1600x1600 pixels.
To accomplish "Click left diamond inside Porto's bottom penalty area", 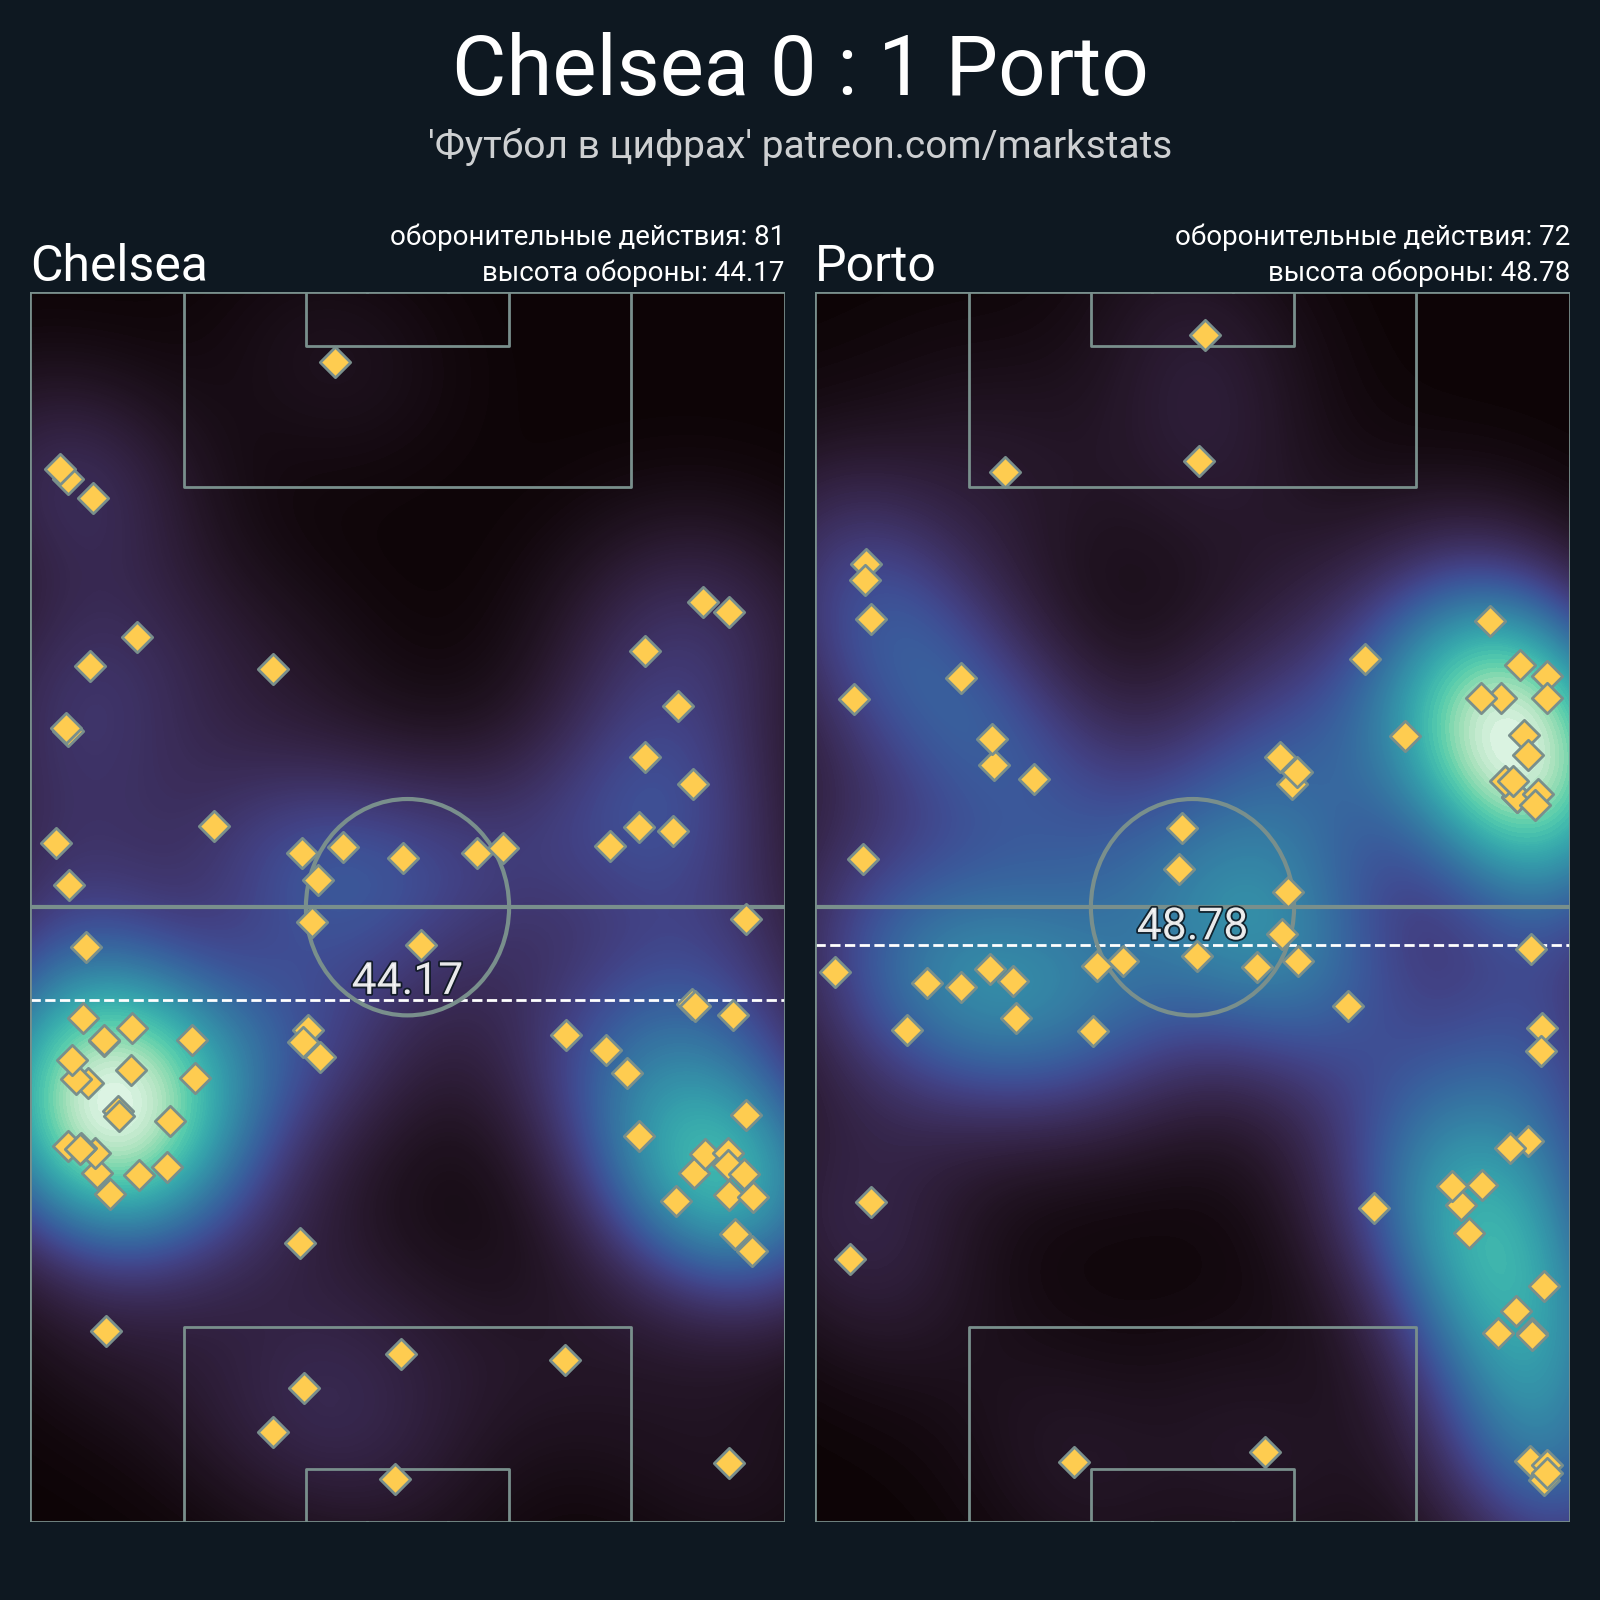I will point(1074,1463).
